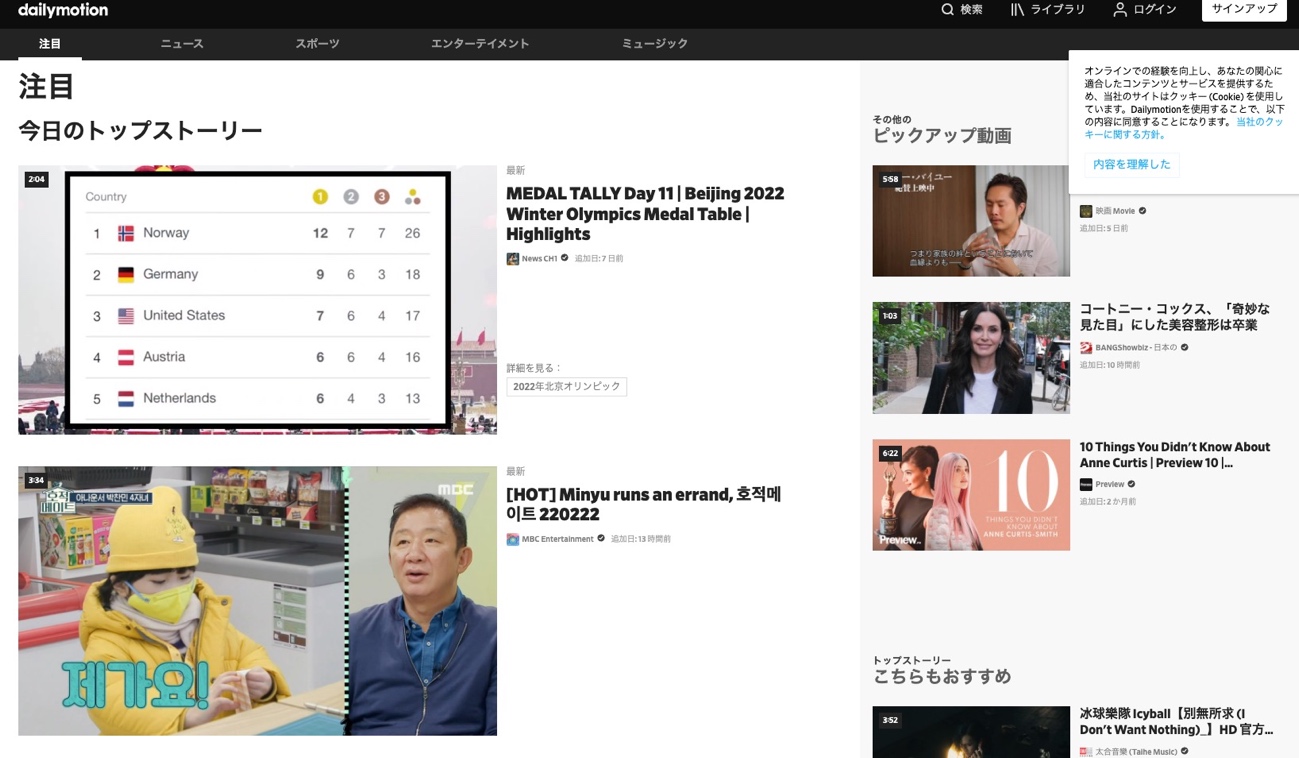Click the 検索 label in the header
Viewport: 1299px width, 758px height.
tap(971, 10)
